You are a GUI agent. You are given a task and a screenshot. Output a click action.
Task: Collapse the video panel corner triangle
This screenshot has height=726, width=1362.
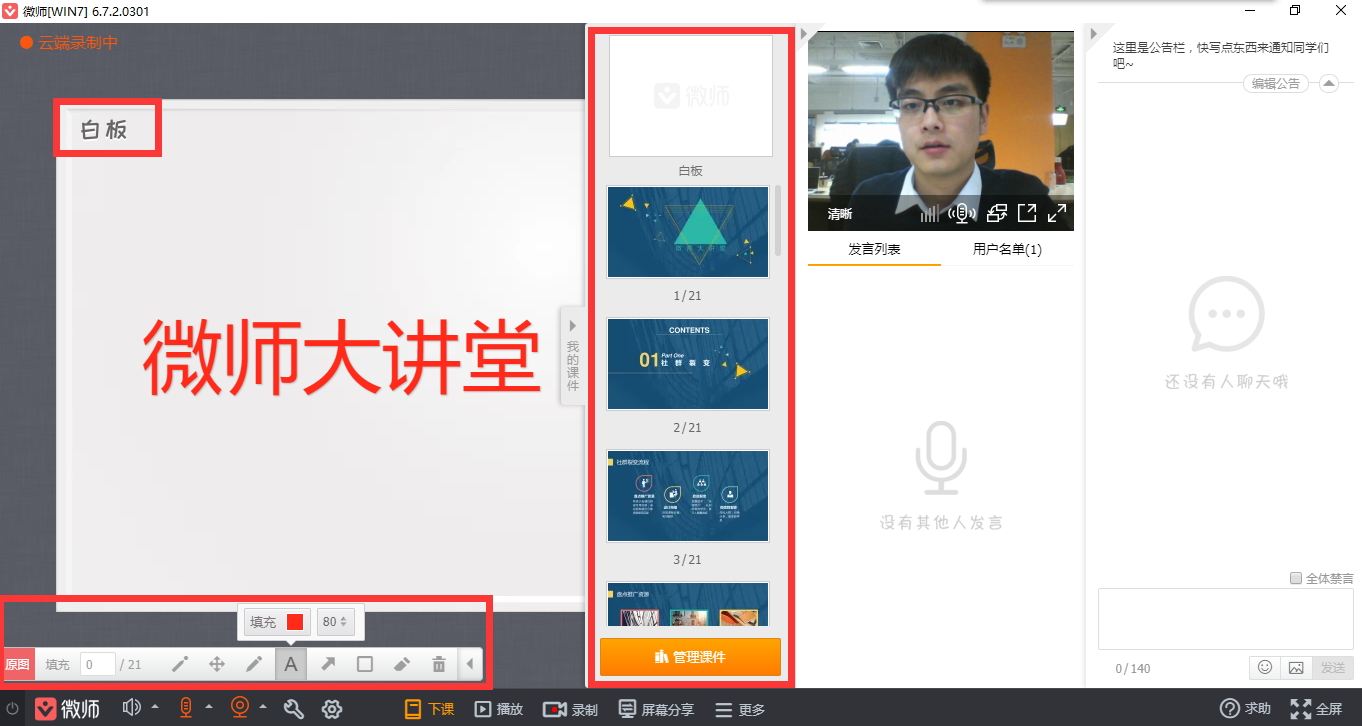(x=803, y=35)
